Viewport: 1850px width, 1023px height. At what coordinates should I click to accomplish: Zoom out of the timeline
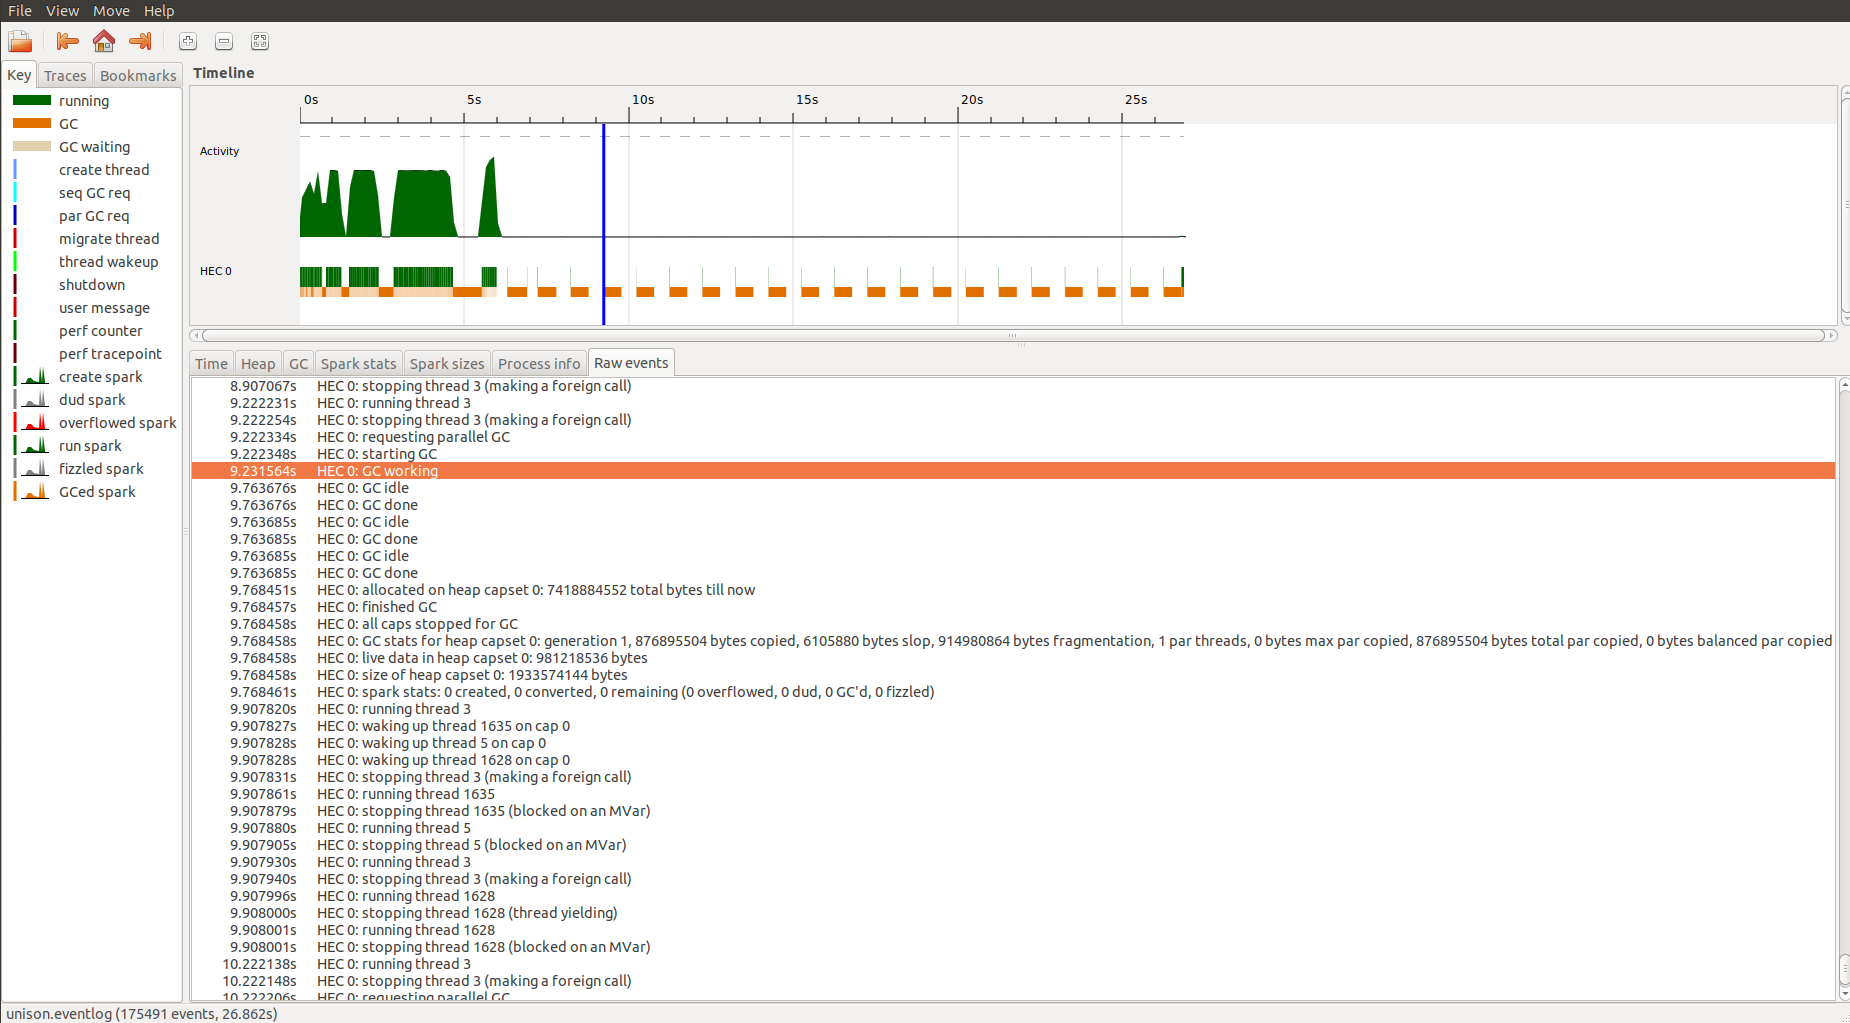pos(224,41)
